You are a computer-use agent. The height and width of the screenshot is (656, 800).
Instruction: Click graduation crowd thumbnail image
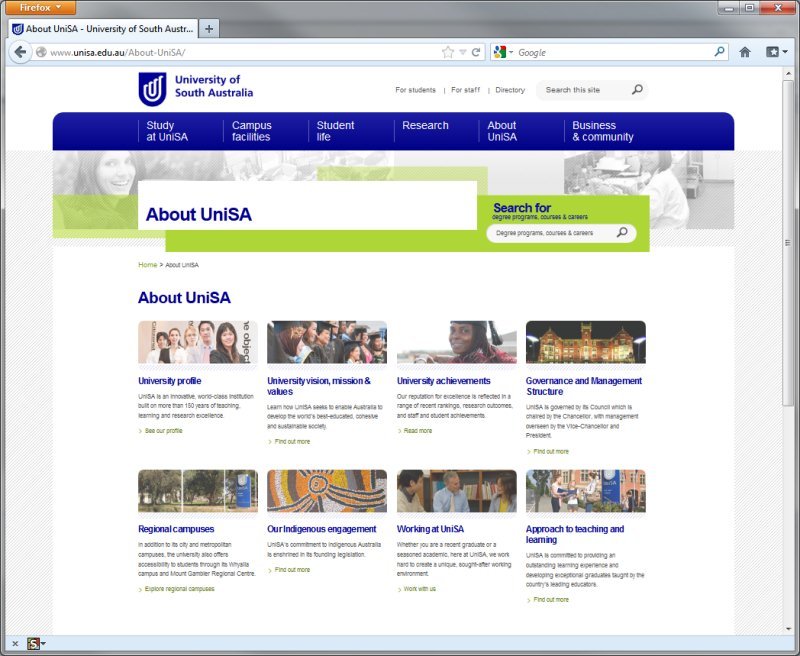click(x=327, y=342)
